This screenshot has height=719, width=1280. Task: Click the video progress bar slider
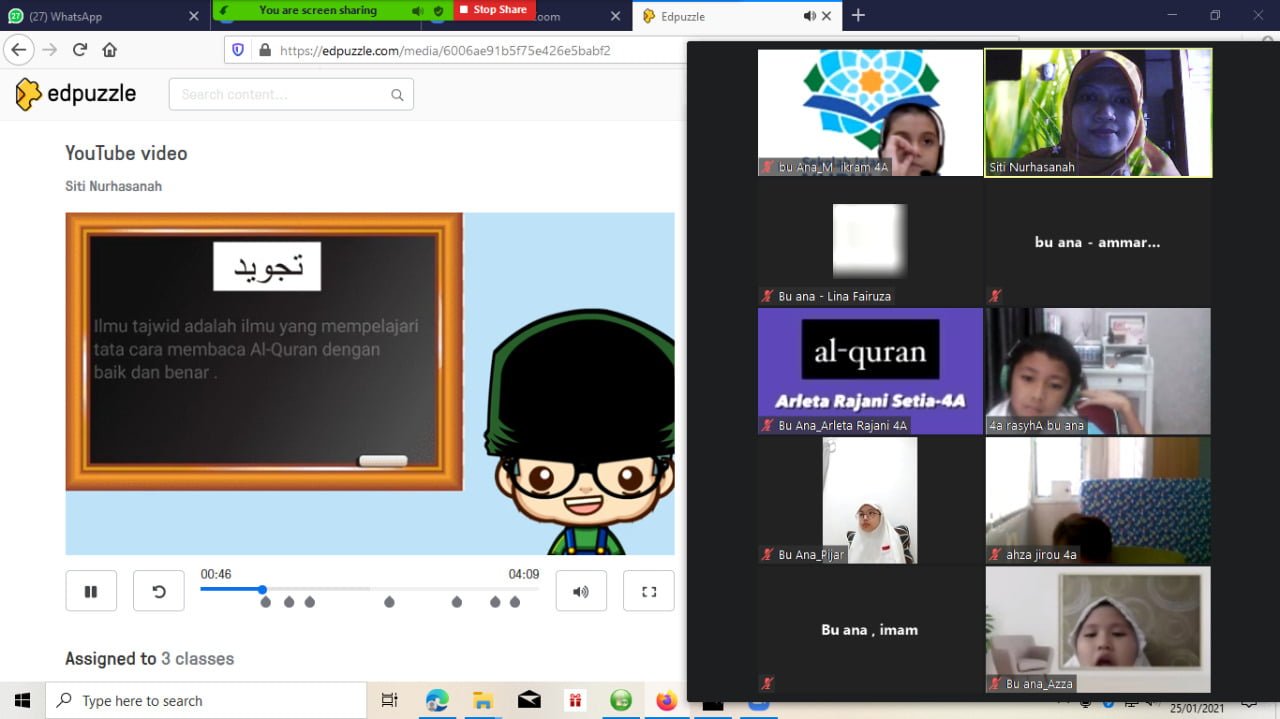point(262,589)
